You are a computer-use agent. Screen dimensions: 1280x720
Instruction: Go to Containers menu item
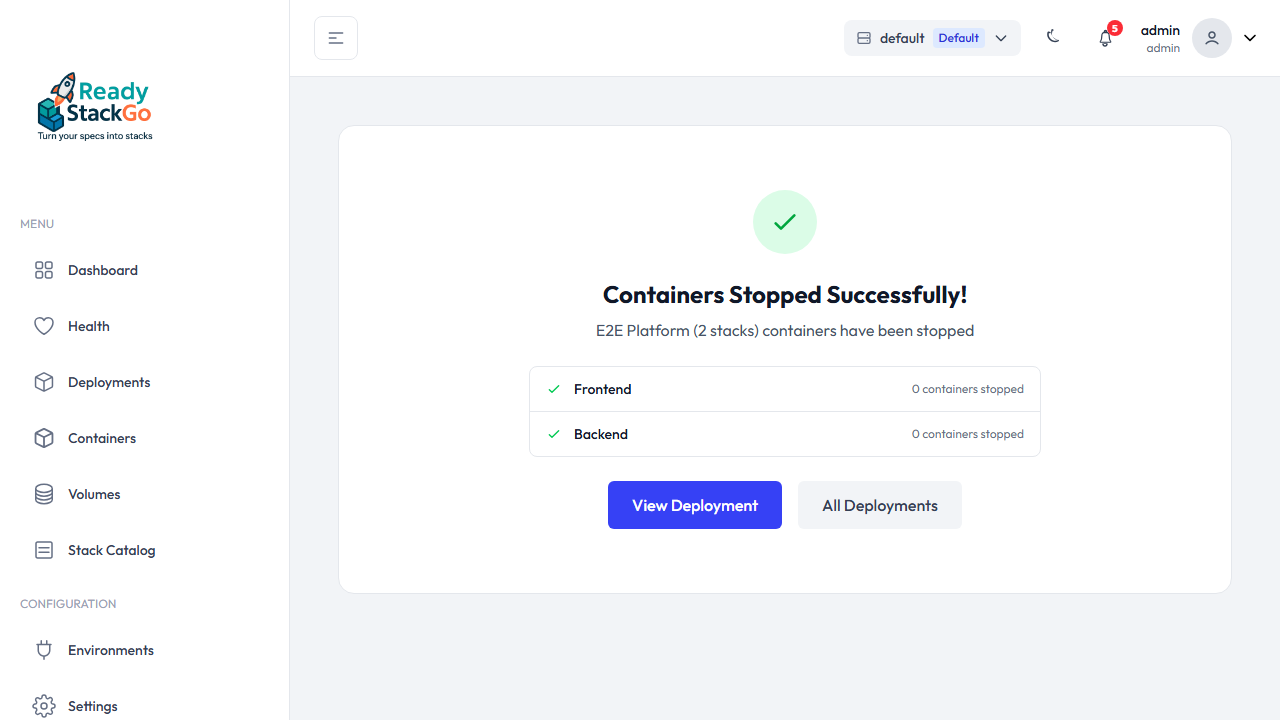pos(102,438)
